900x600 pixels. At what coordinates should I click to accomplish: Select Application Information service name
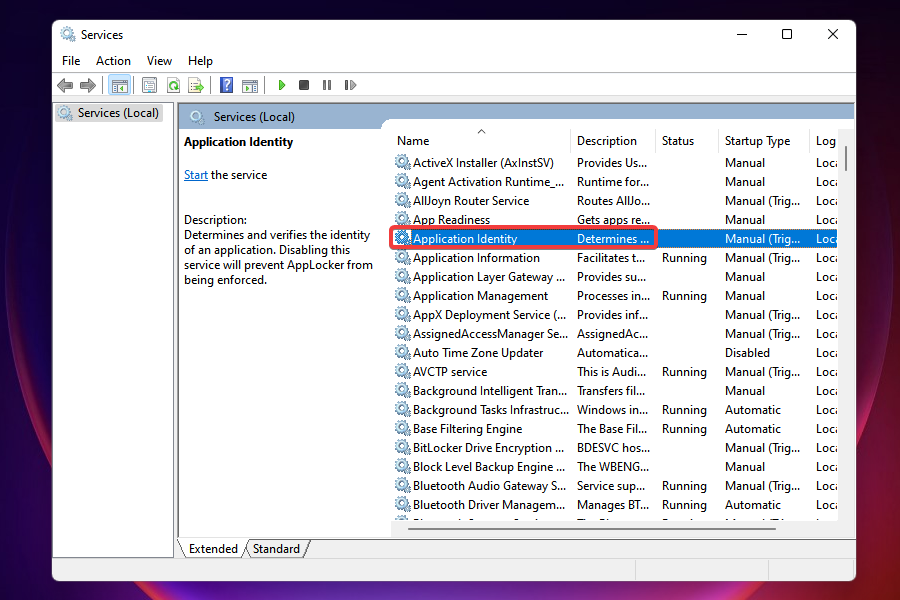476,258
